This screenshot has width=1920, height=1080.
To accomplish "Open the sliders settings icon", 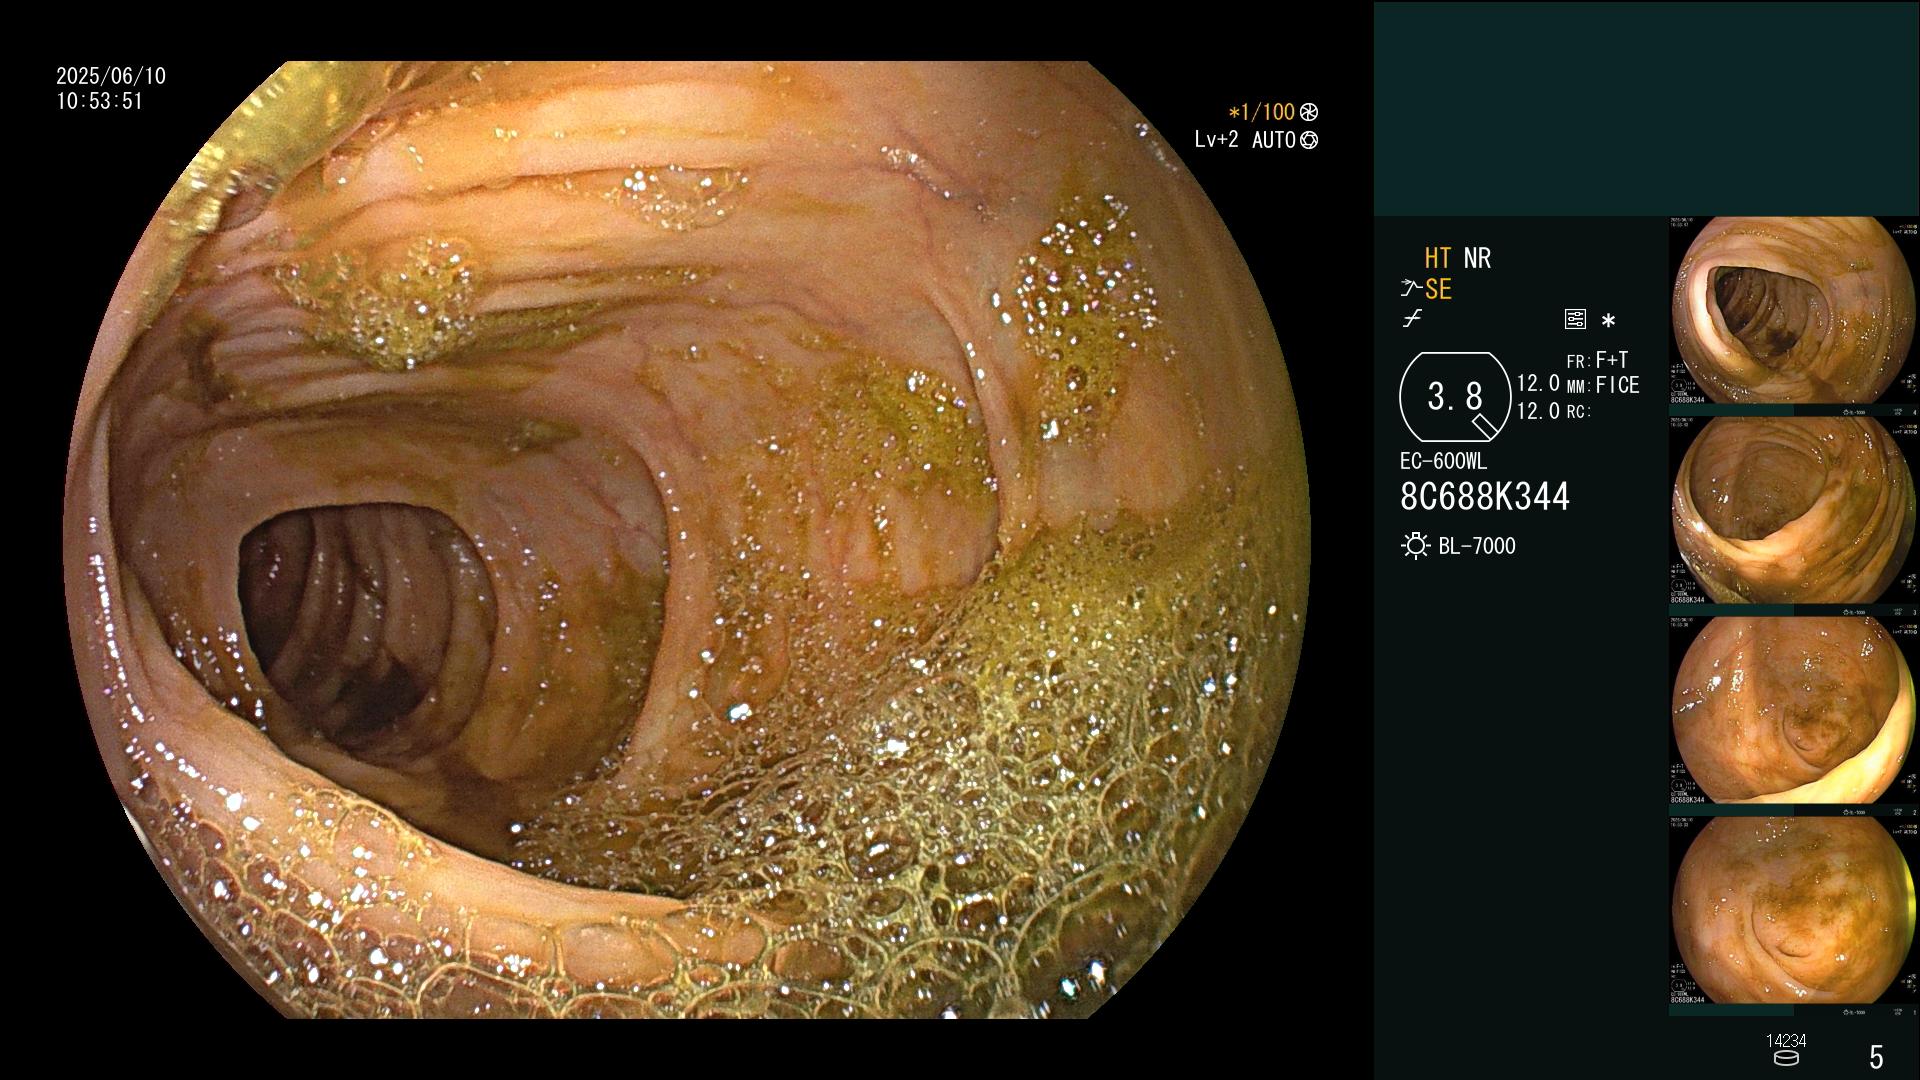I will click(1575, 320).
